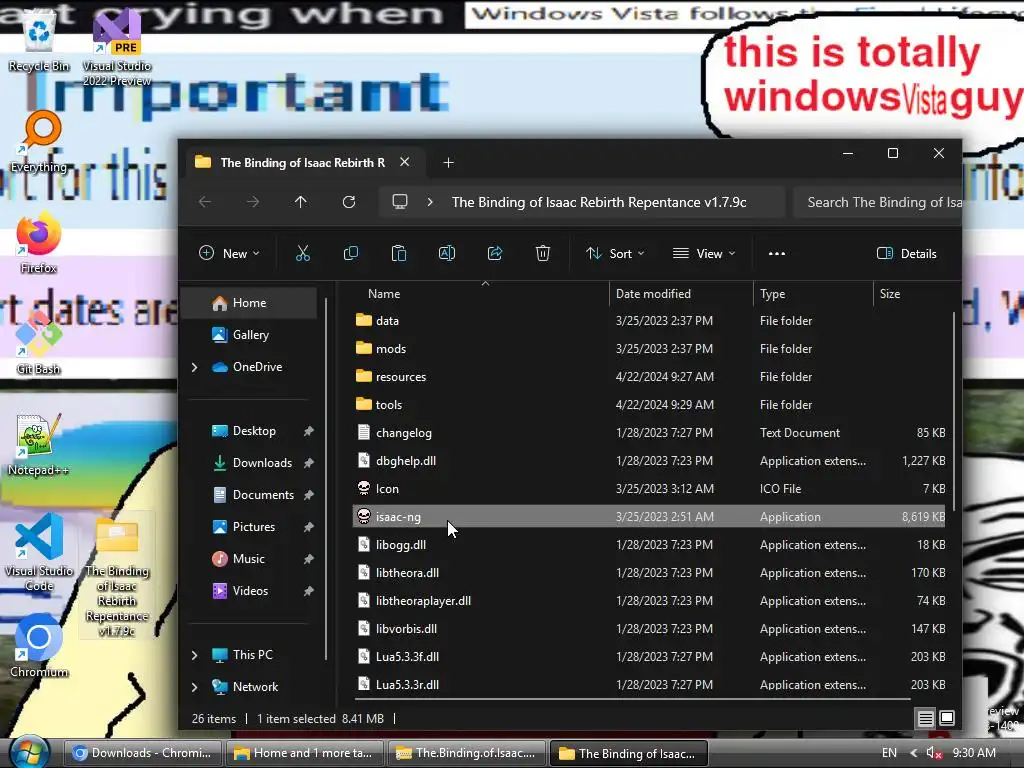Open Documents quick access item
1024x768 pixels.
tap(251, 495)
